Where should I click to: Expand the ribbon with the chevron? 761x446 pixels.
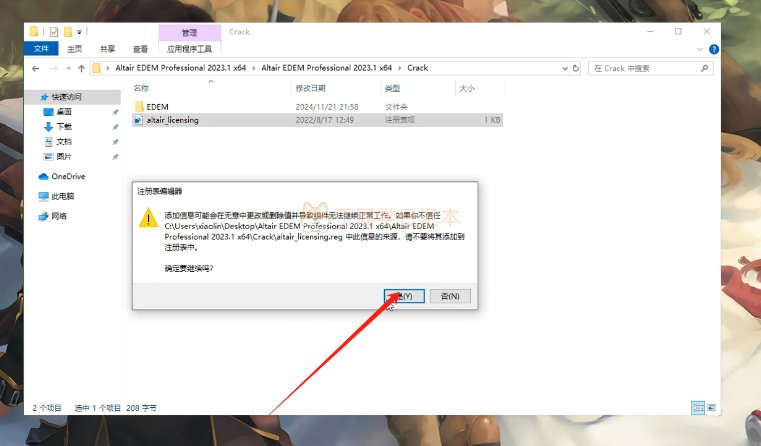700,49
